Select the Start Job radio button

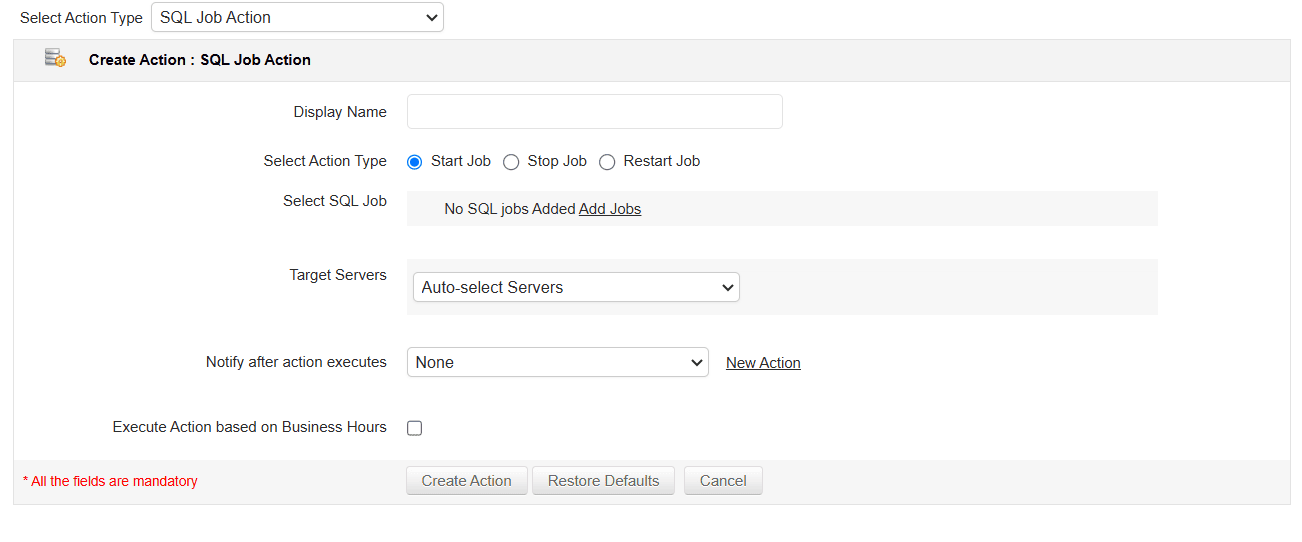(x=415, y=162)
